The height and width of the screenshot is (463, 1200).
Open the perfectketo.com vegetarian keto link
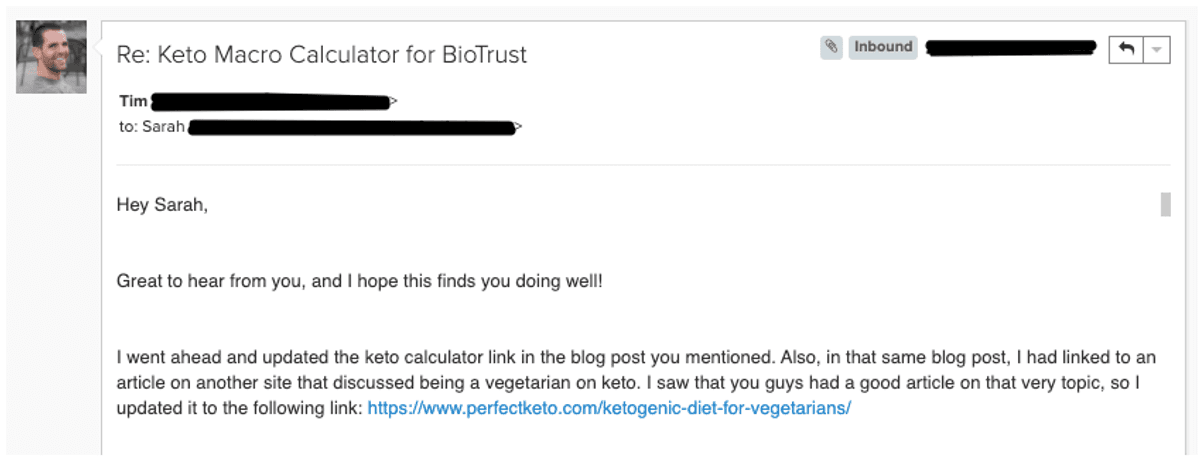[x=609, y=408]
